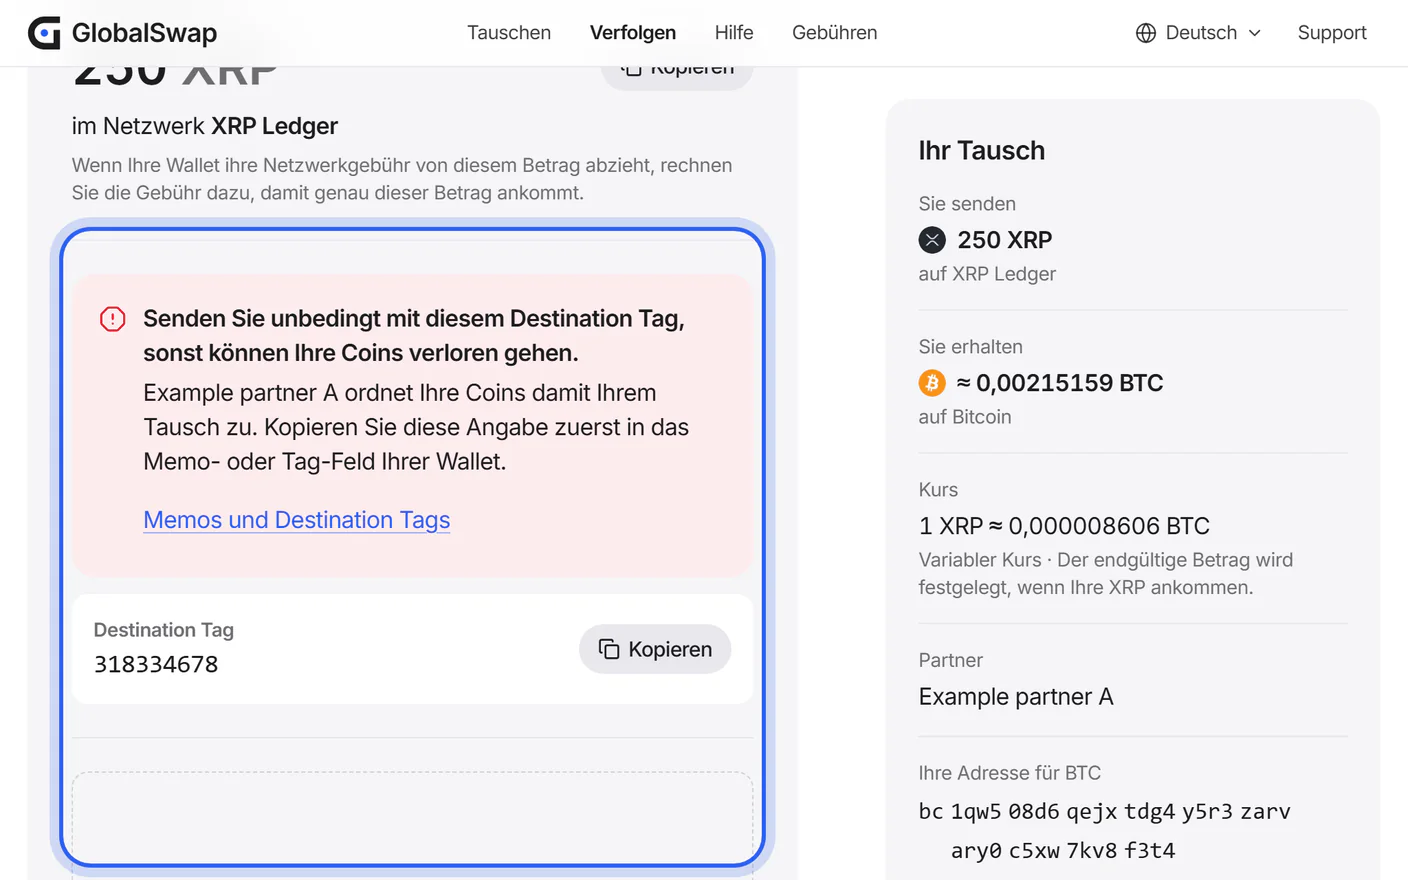This screenshot has height=880, width=1408.
Task: Go to the Verfolgen page
Action: coord(633,33)
